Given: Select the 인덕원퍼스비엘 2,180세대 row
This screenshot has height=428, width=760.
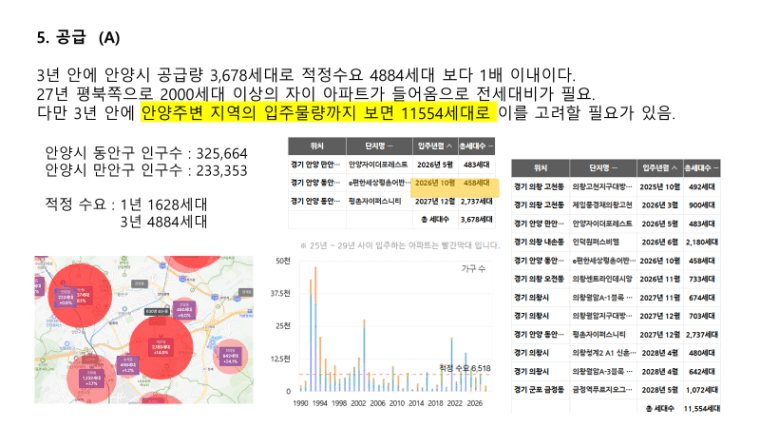Looking at the screenshot, I should click(616, 242).
